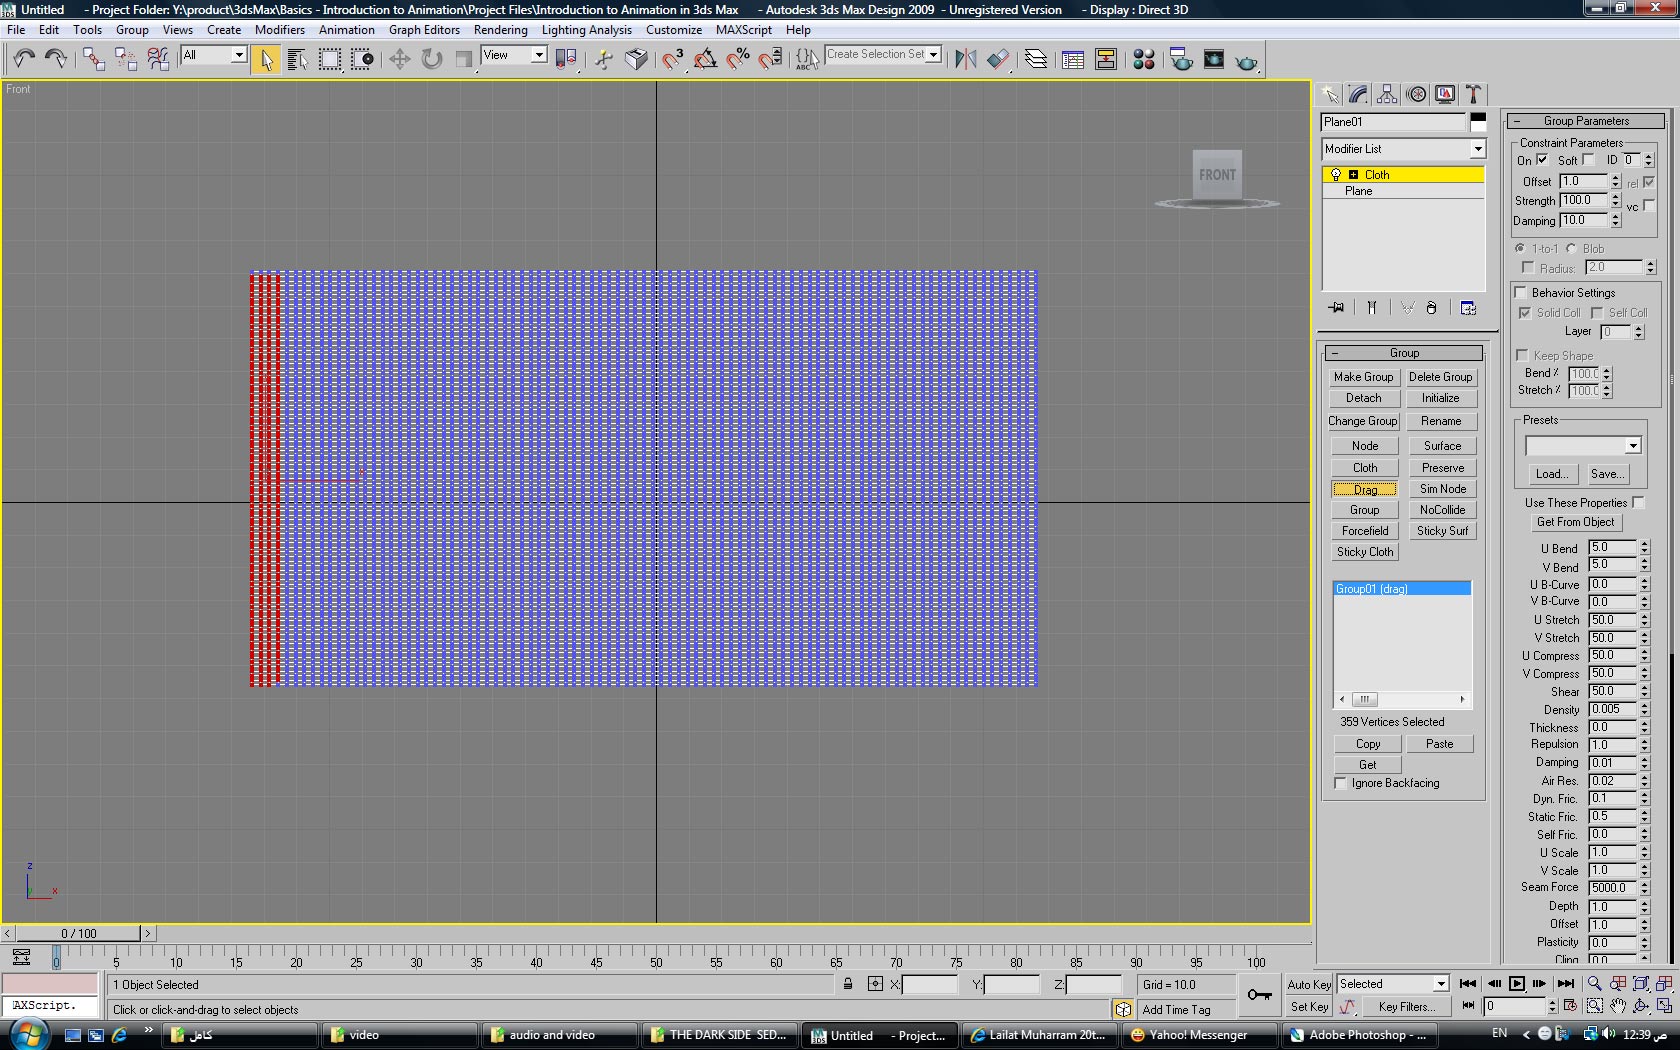Image resolution: width=1680 pixels, height=1050 pixels.
Task: Enable Ignore Backfacing checkbox
Action: [x=1341, y=783]
